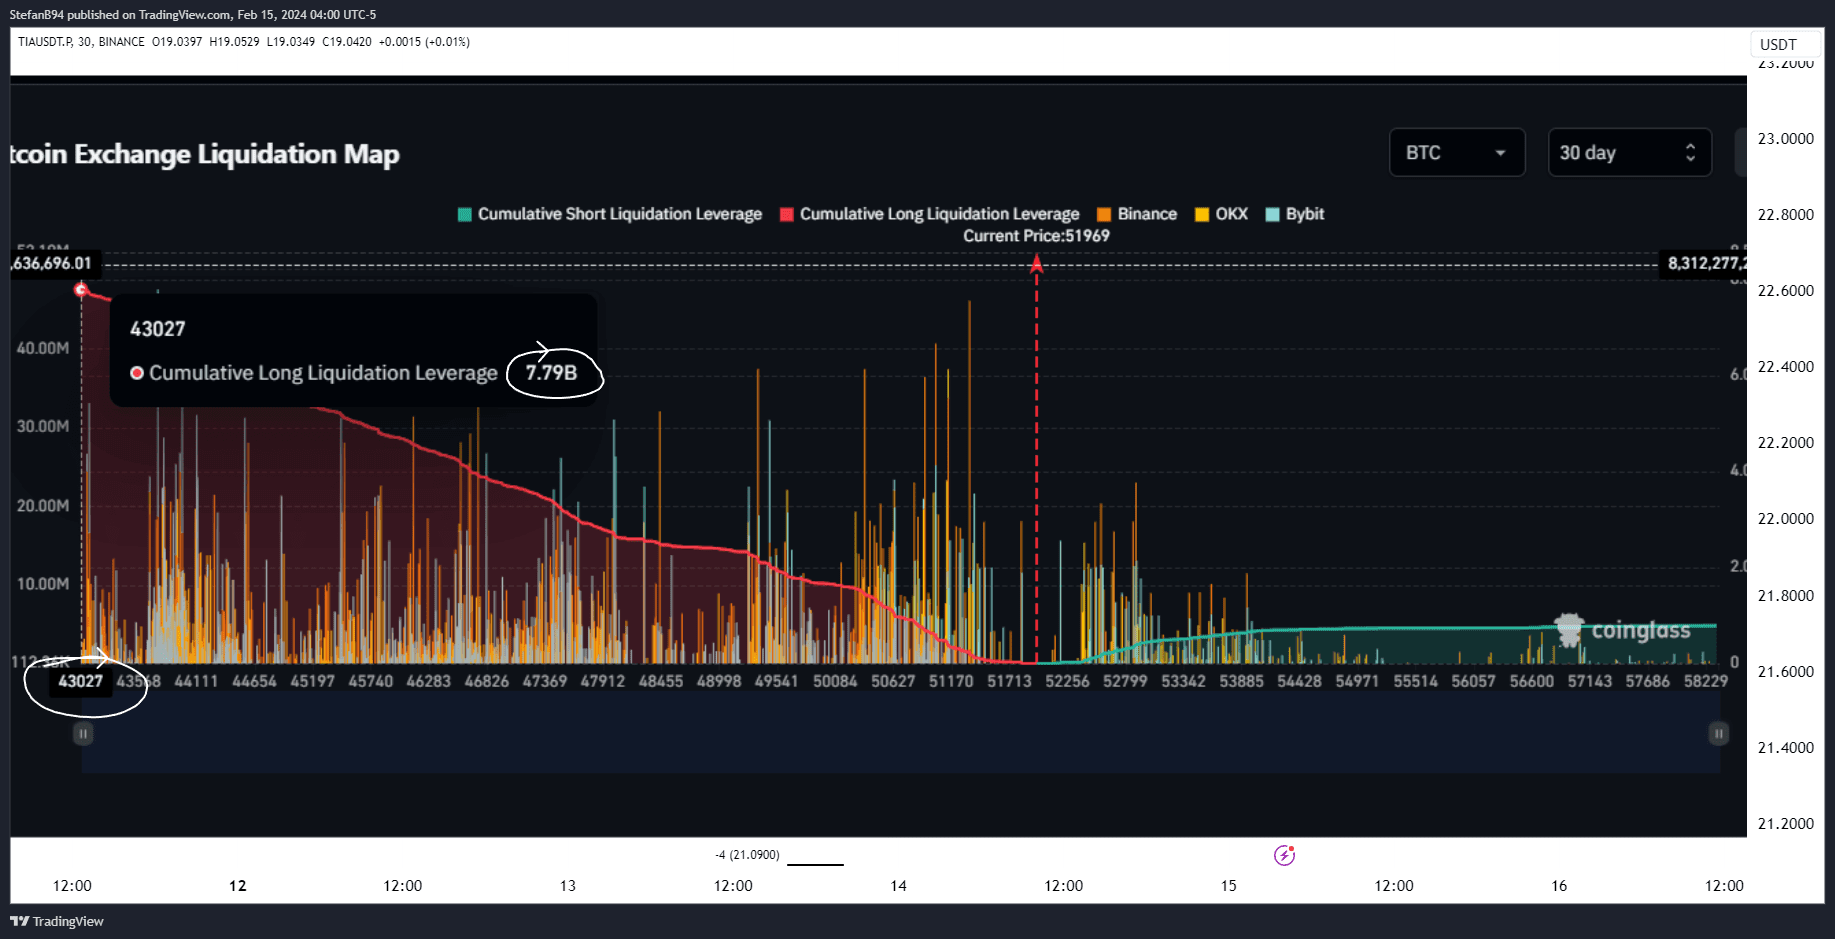Viewport: 1835px width, 939px height.
Task: Click the right pan handle at the chart's bottom-right
Action: pyautogui.click(x=1718, y=733)
